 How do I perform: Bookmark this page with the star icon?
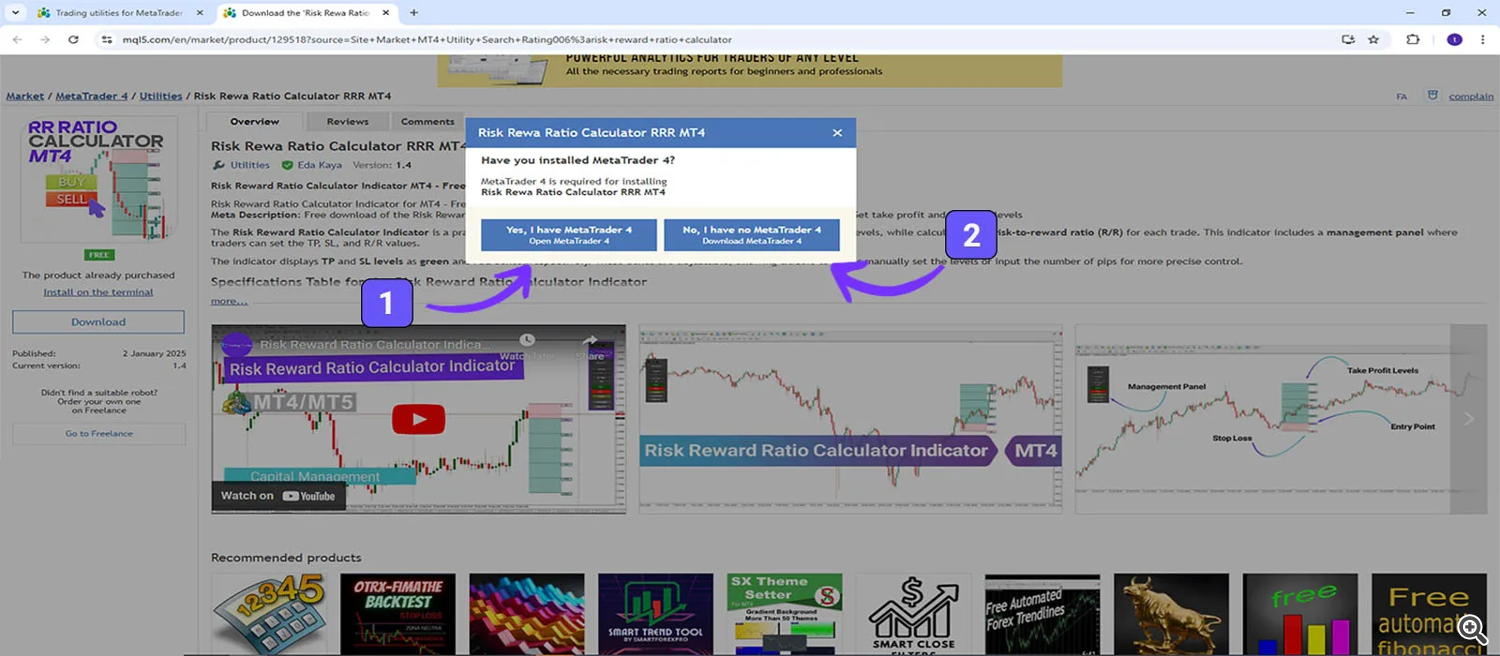coord(1373,39)
